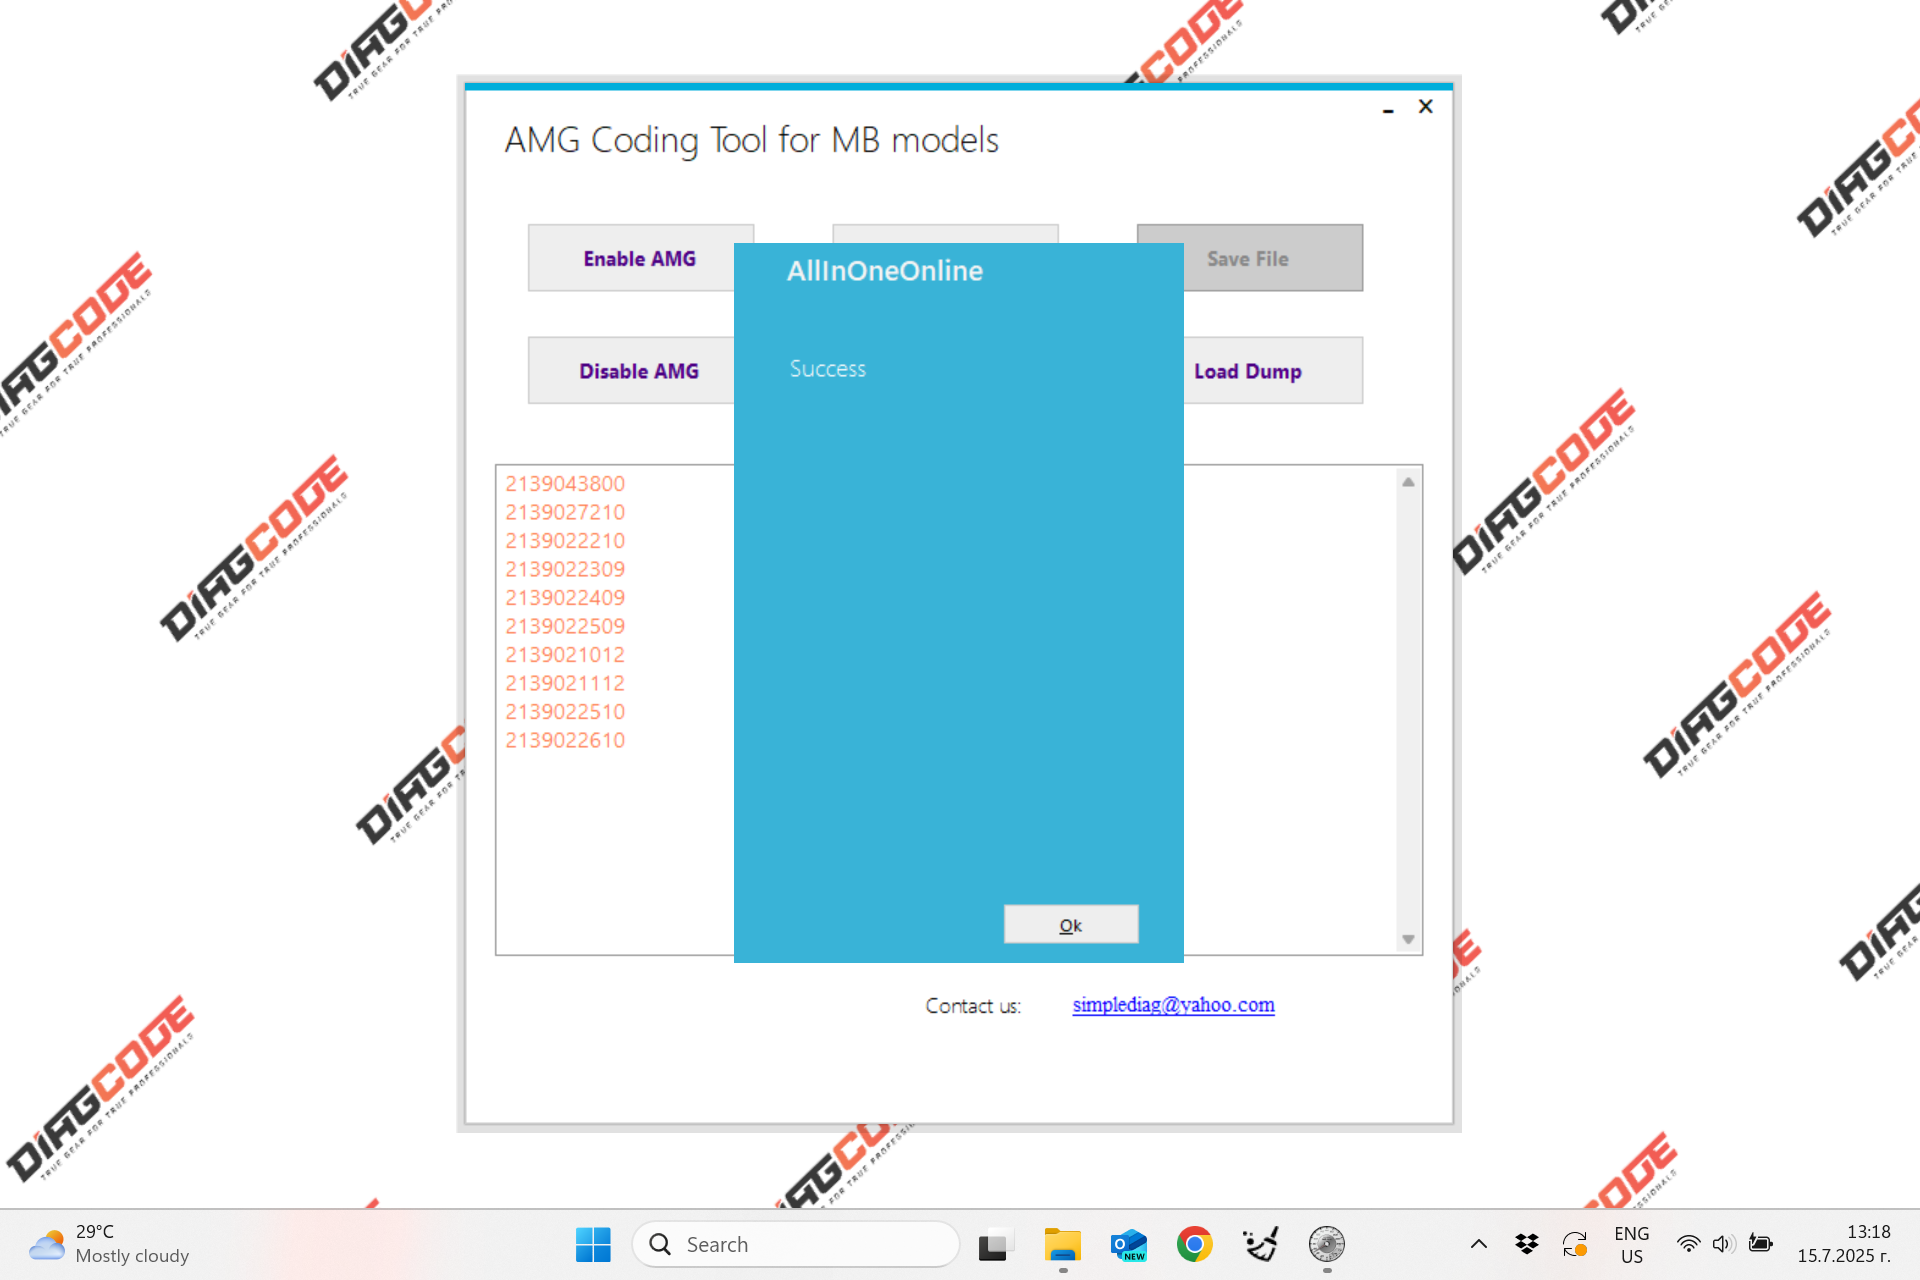The width and height of the screenshot is (1920, 1280).
Task: Open the weather widget showing 29°C
Action: (x=109, y=1244)
